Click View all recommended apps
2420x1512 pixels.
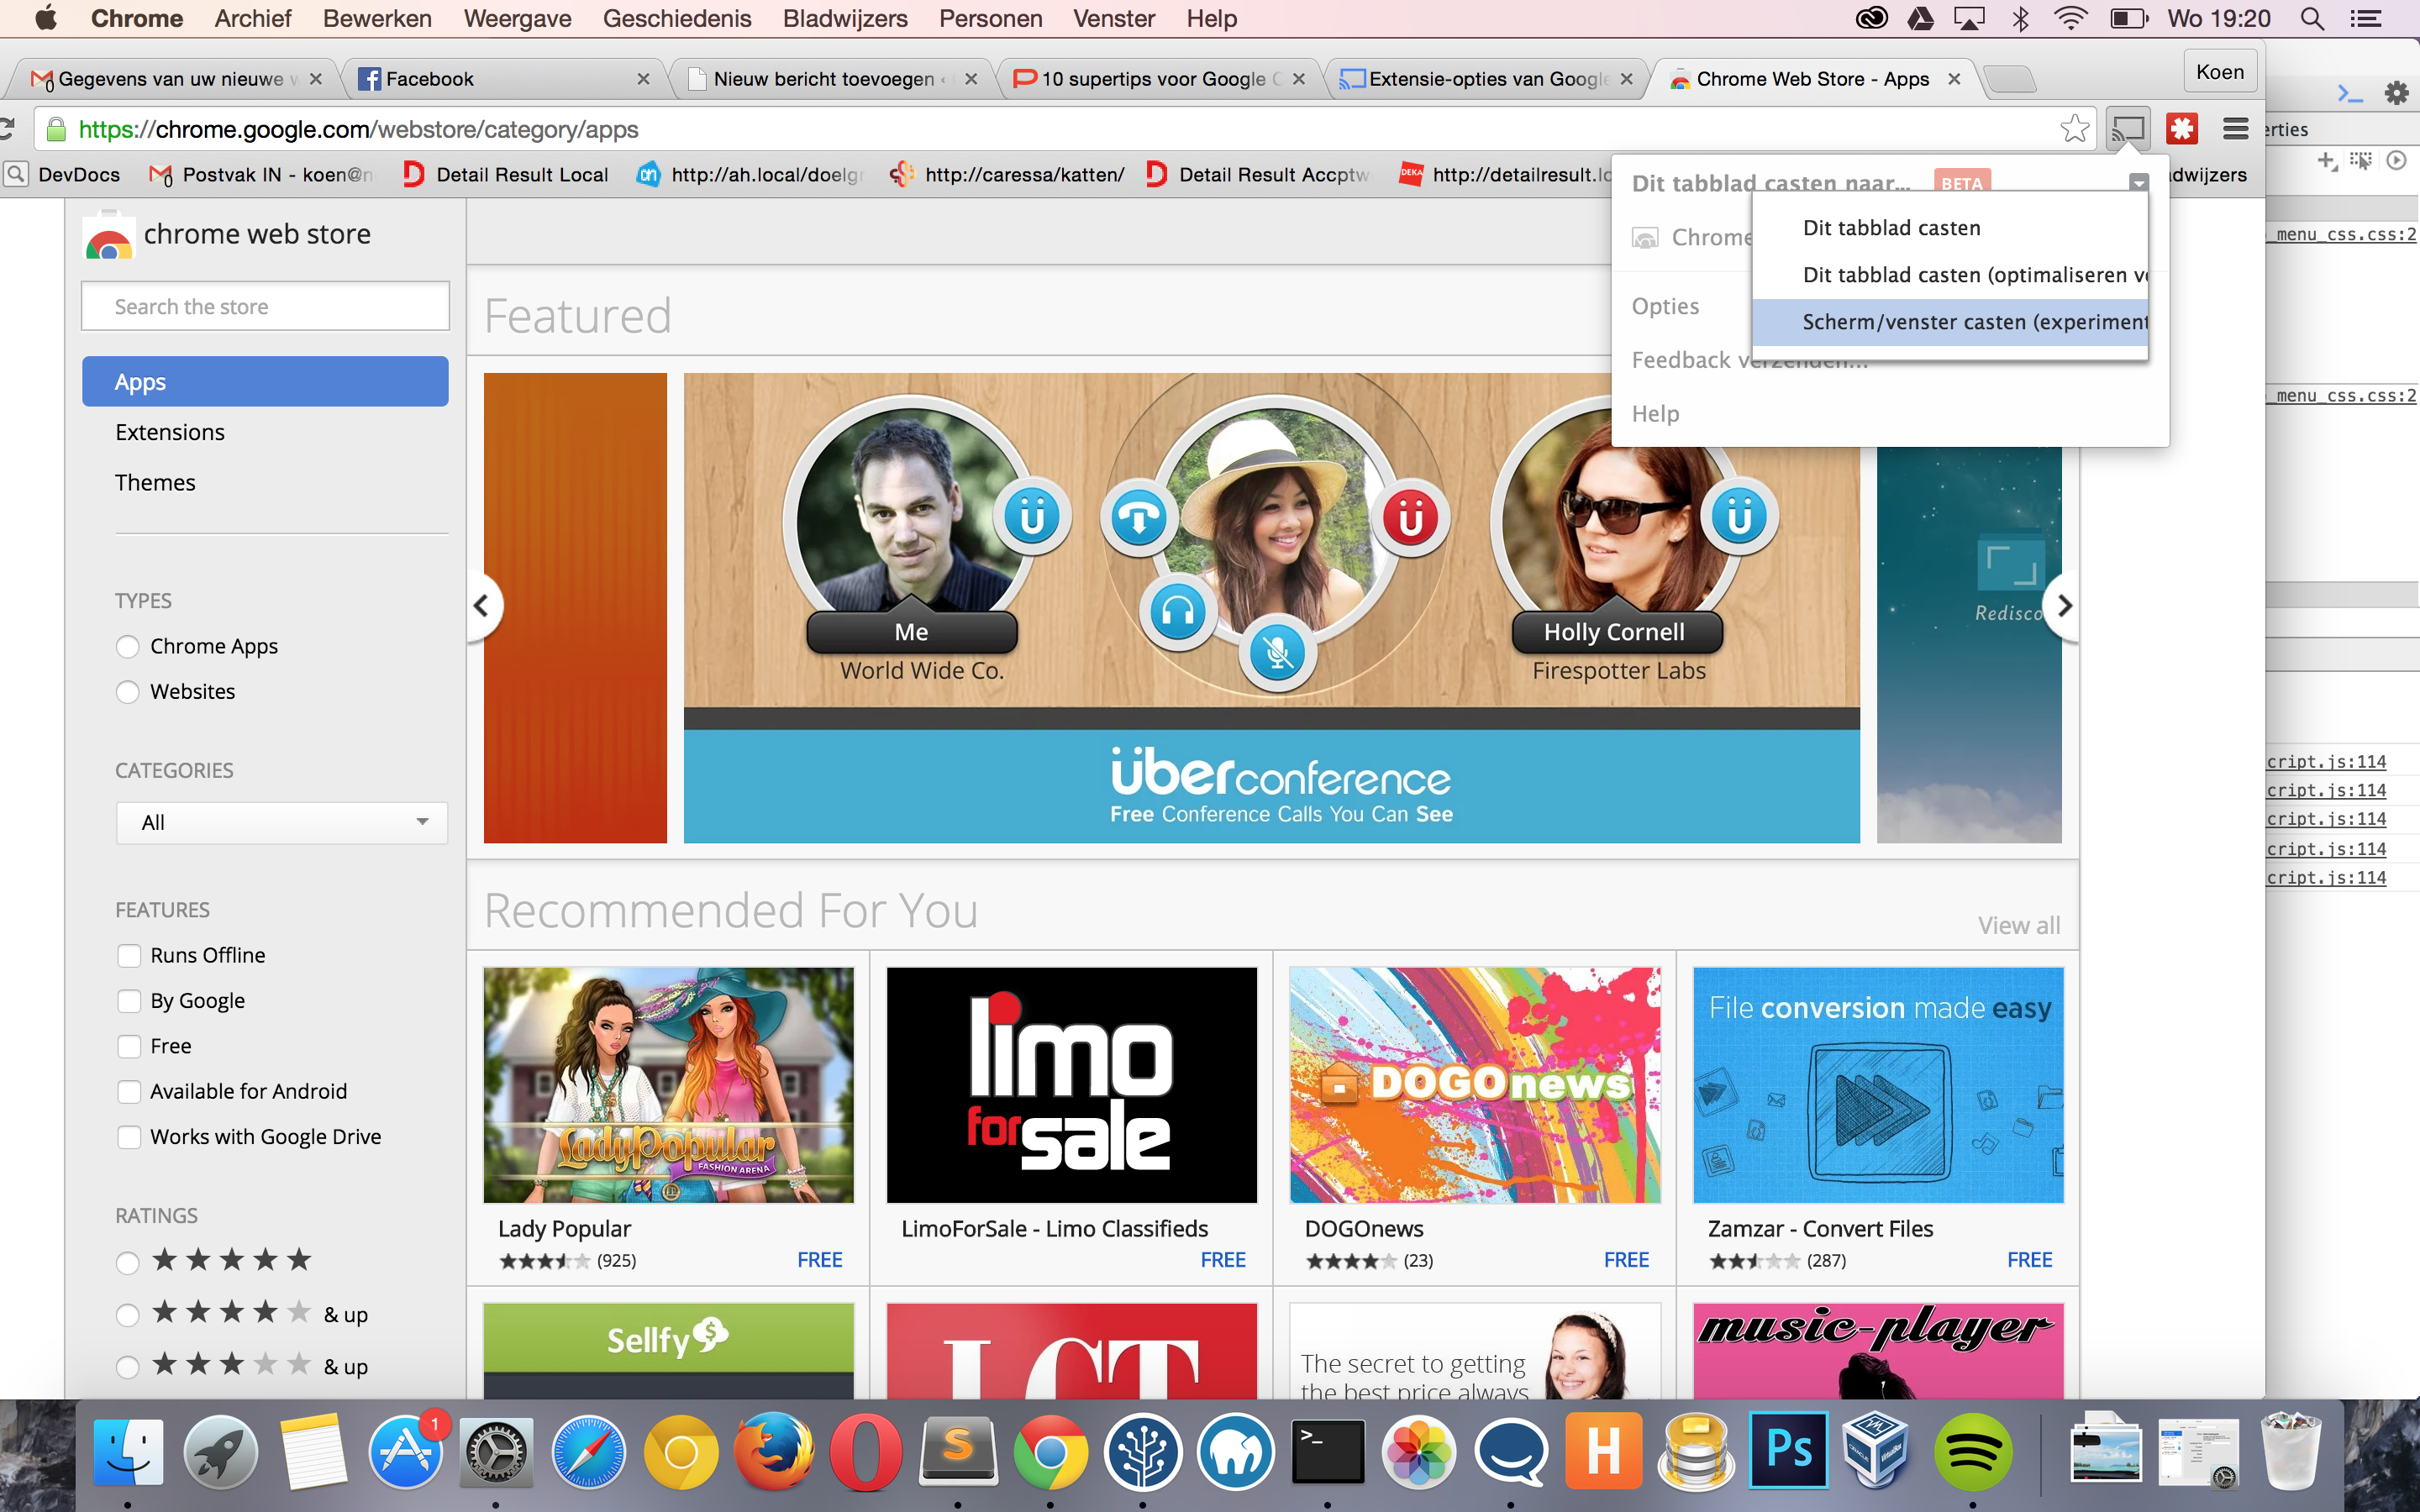click(x=2018, y=925)
